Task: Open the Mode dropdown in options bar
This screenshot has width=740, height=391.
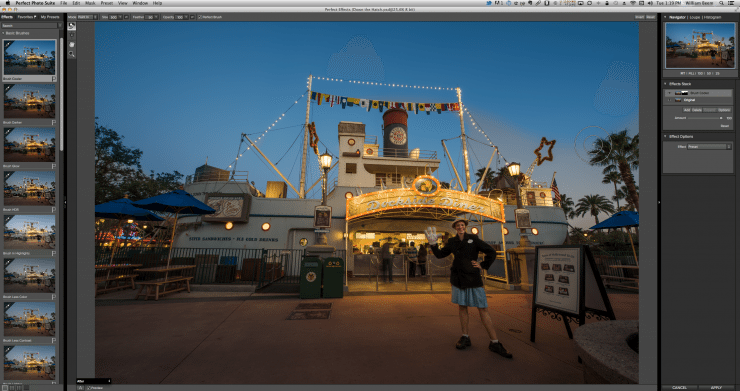Action: pyautogui.click(x=88, y=17)
